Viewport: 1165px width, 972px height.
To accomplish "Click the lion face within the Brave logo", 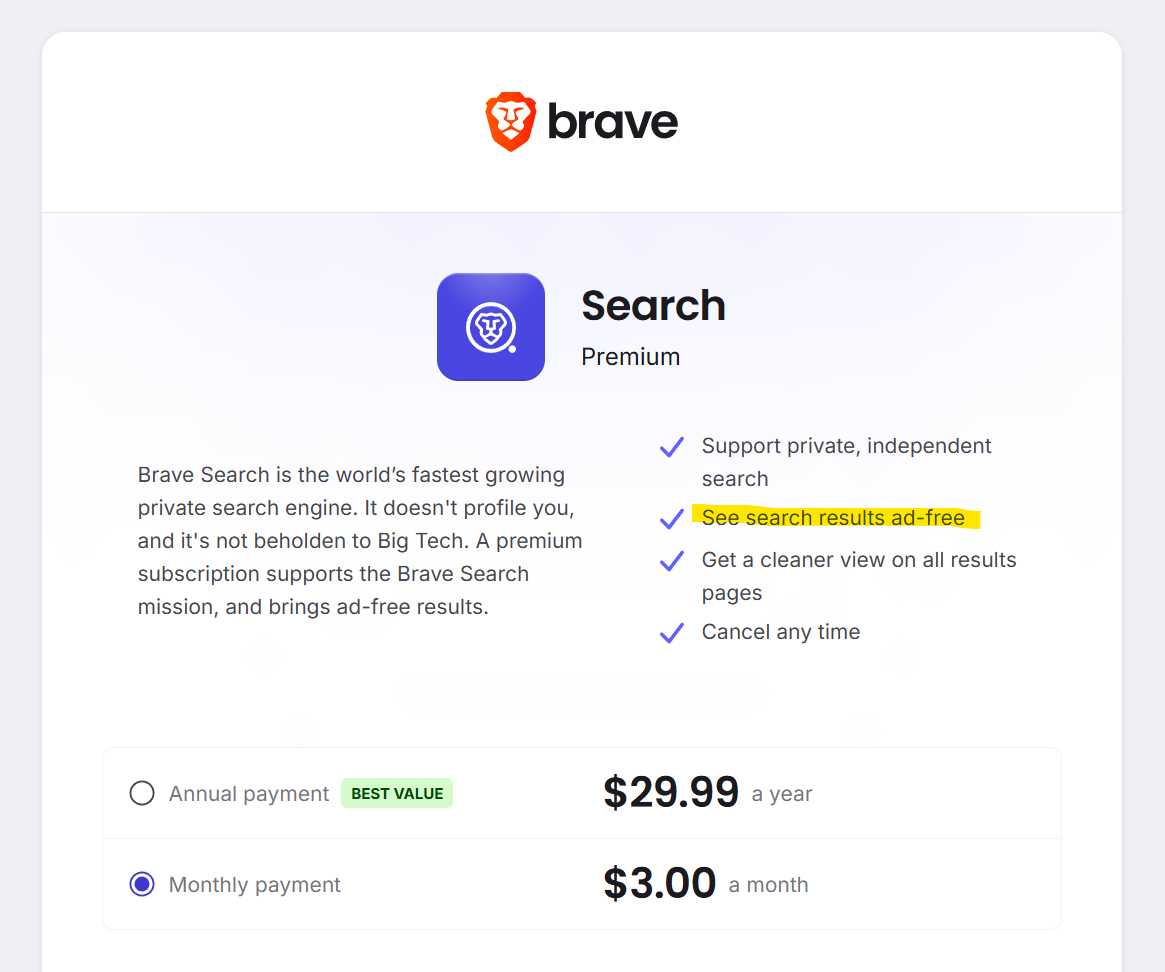I will [x=510, y=122].
